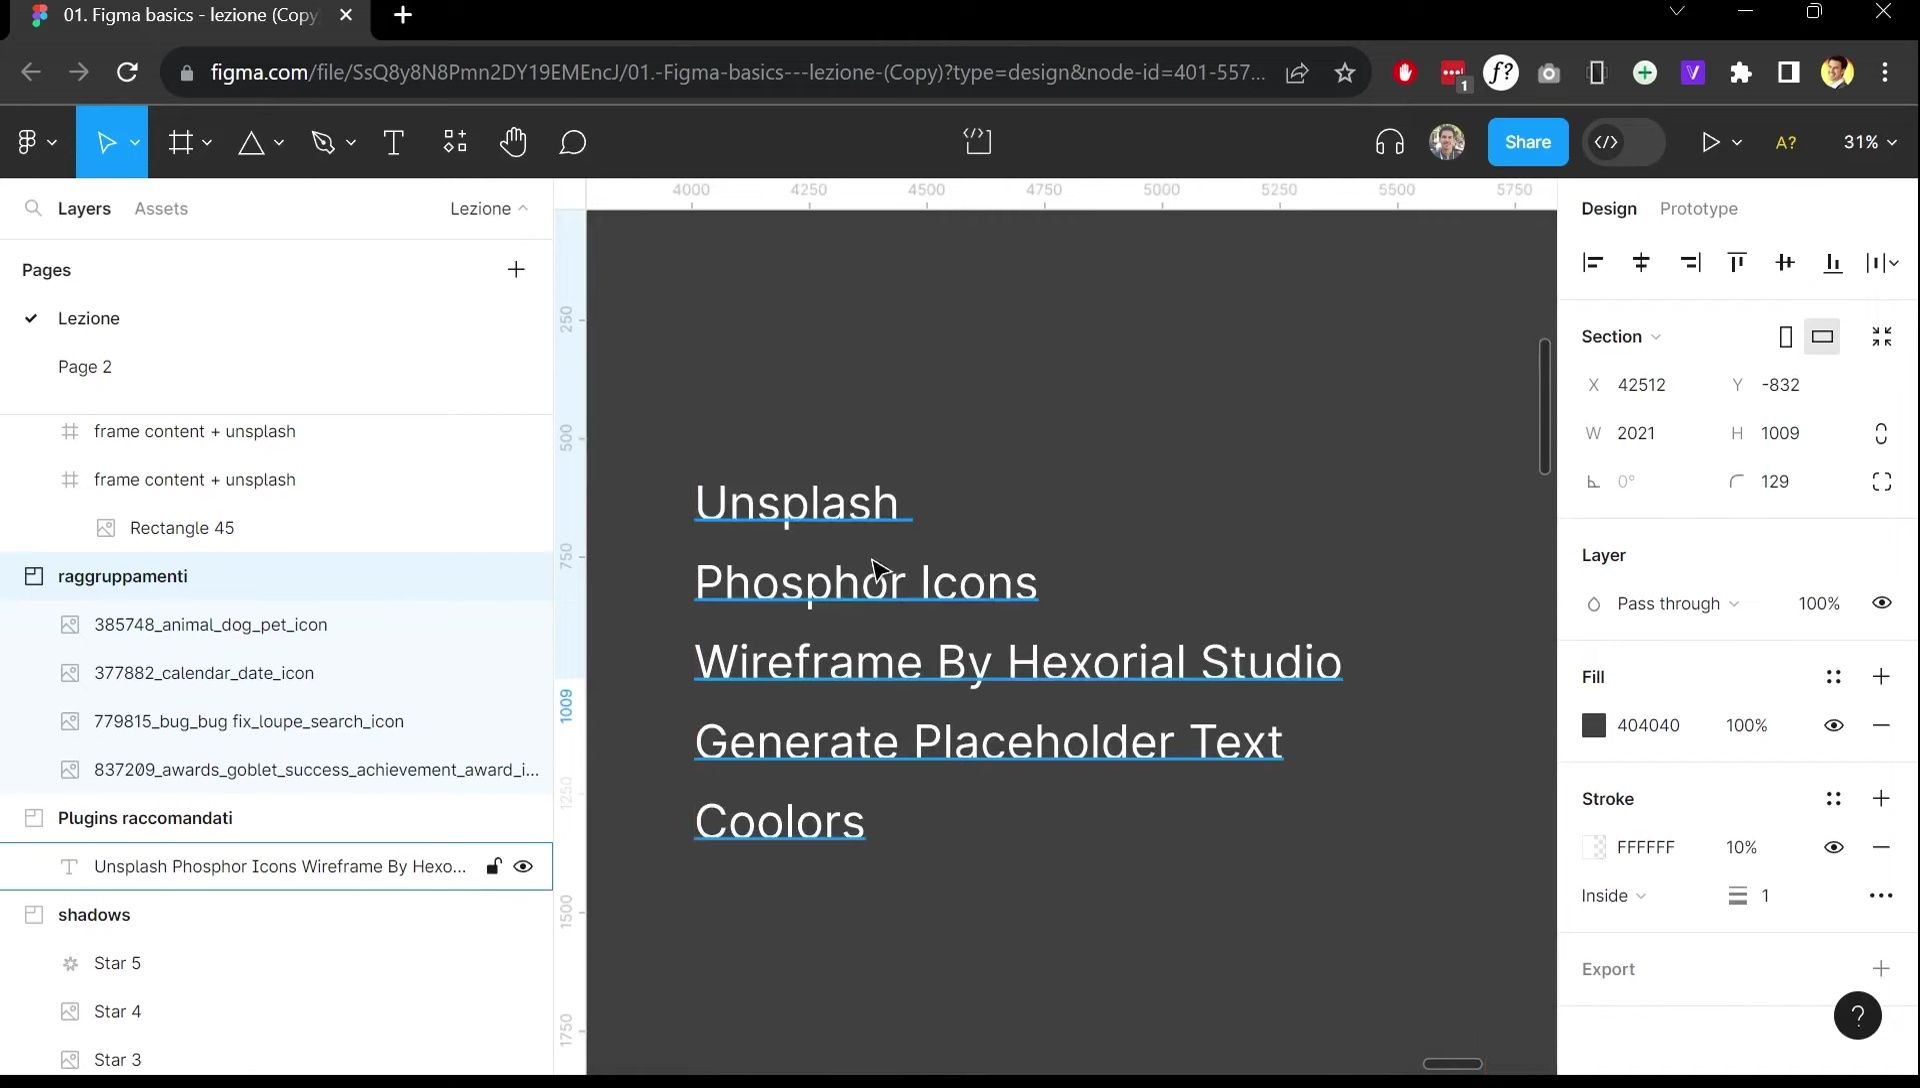1920x1088 pixels.
Task: Select Page 2
Action: (x=85, y=367)
